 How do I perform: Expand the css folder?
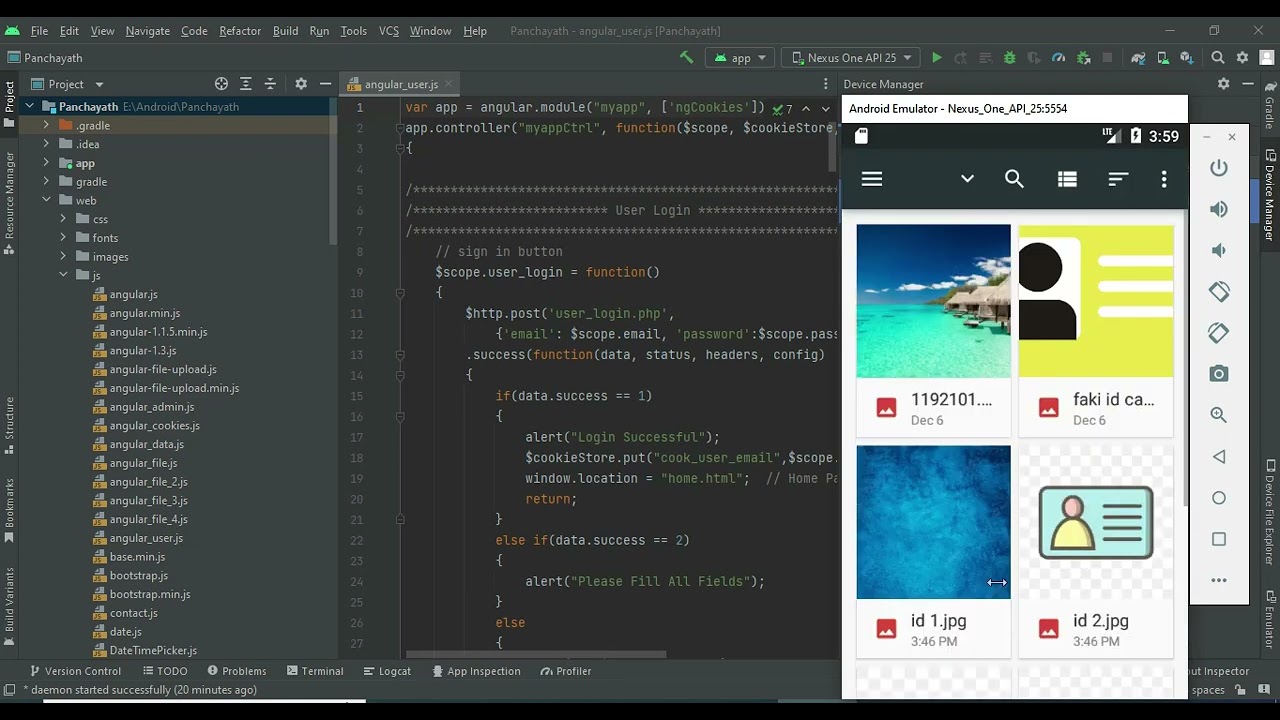click(63, 219)
